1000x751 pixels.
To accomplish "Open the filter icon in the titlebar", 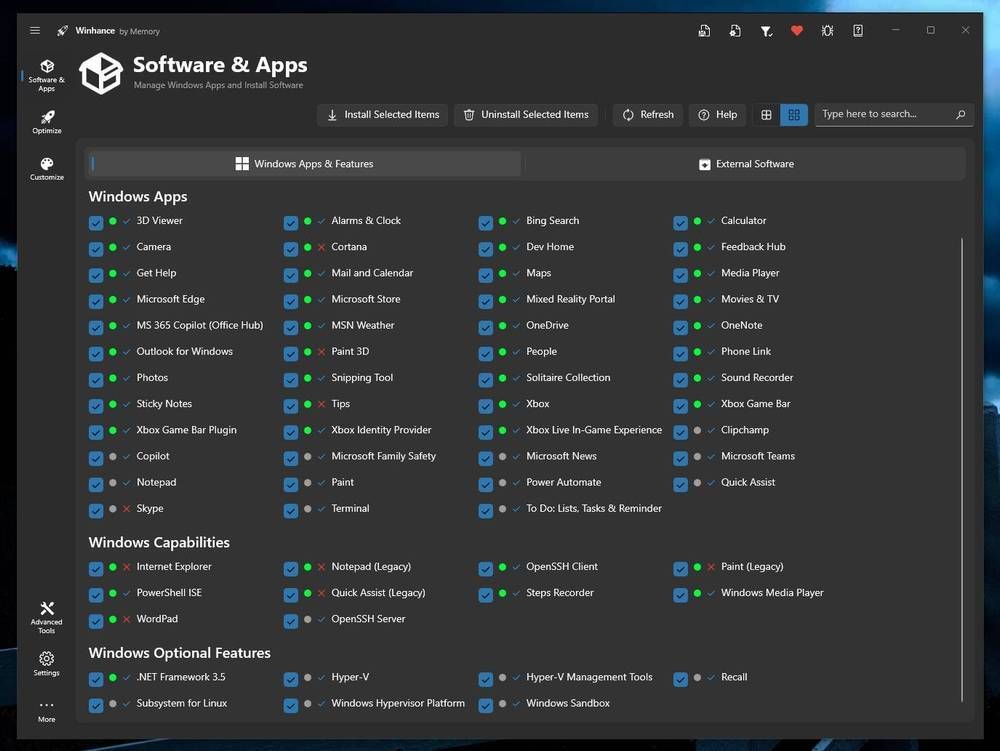I will pos(767,31).
